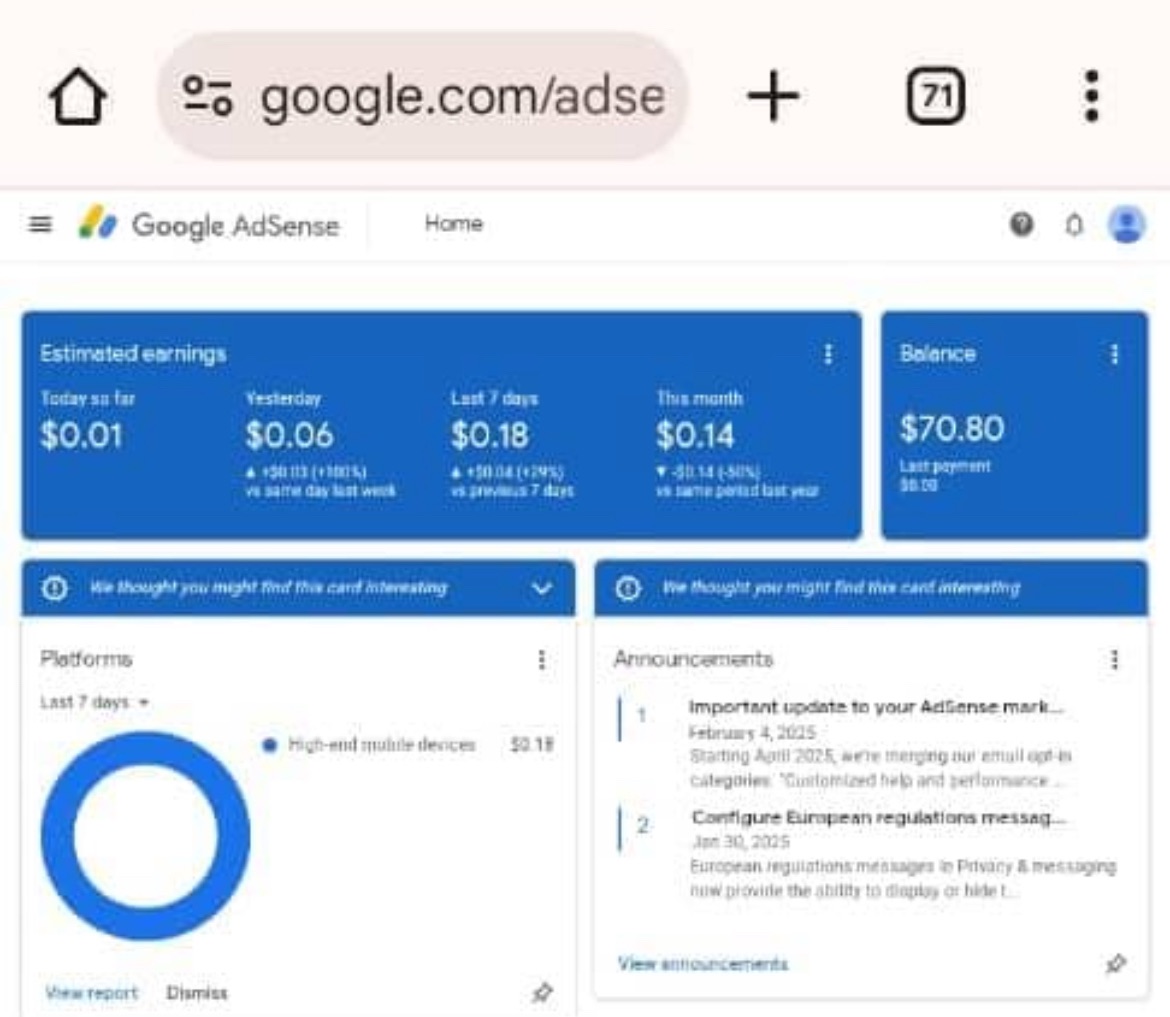Pin the Platforms card
Screen dimensions: 1170x1017
click(541, 992)
